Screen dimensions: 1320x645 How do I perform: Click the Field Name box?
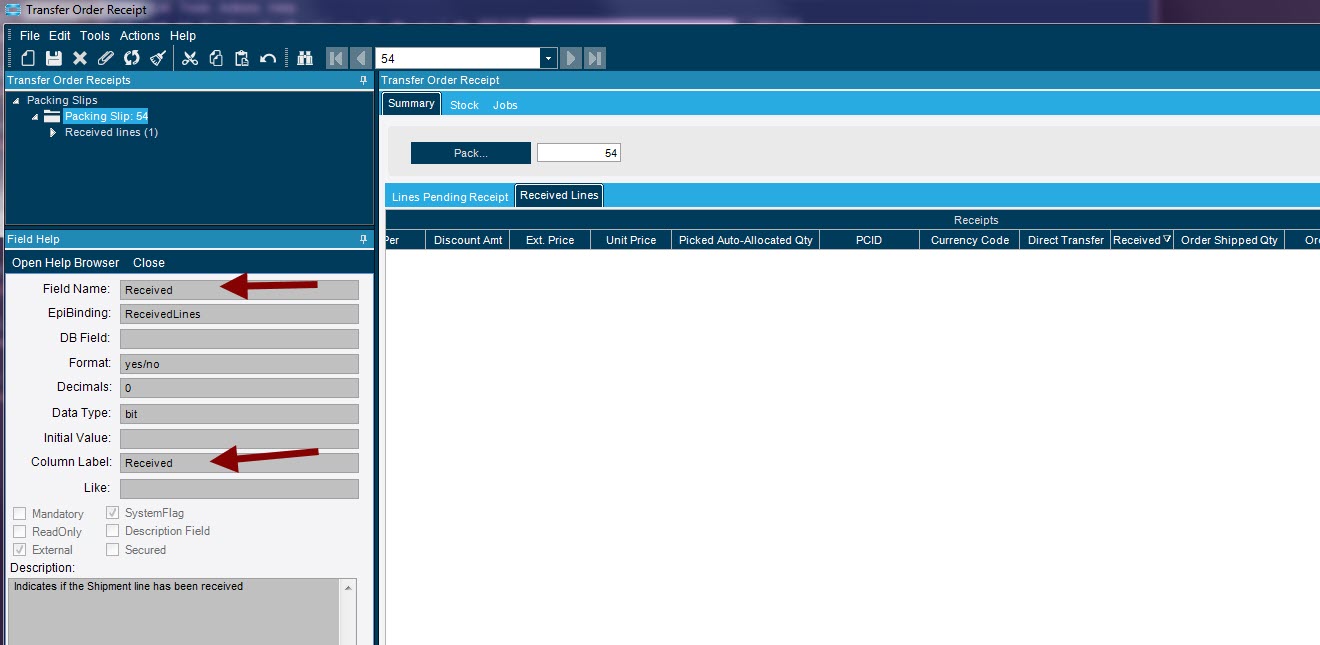tap(239, 290)
